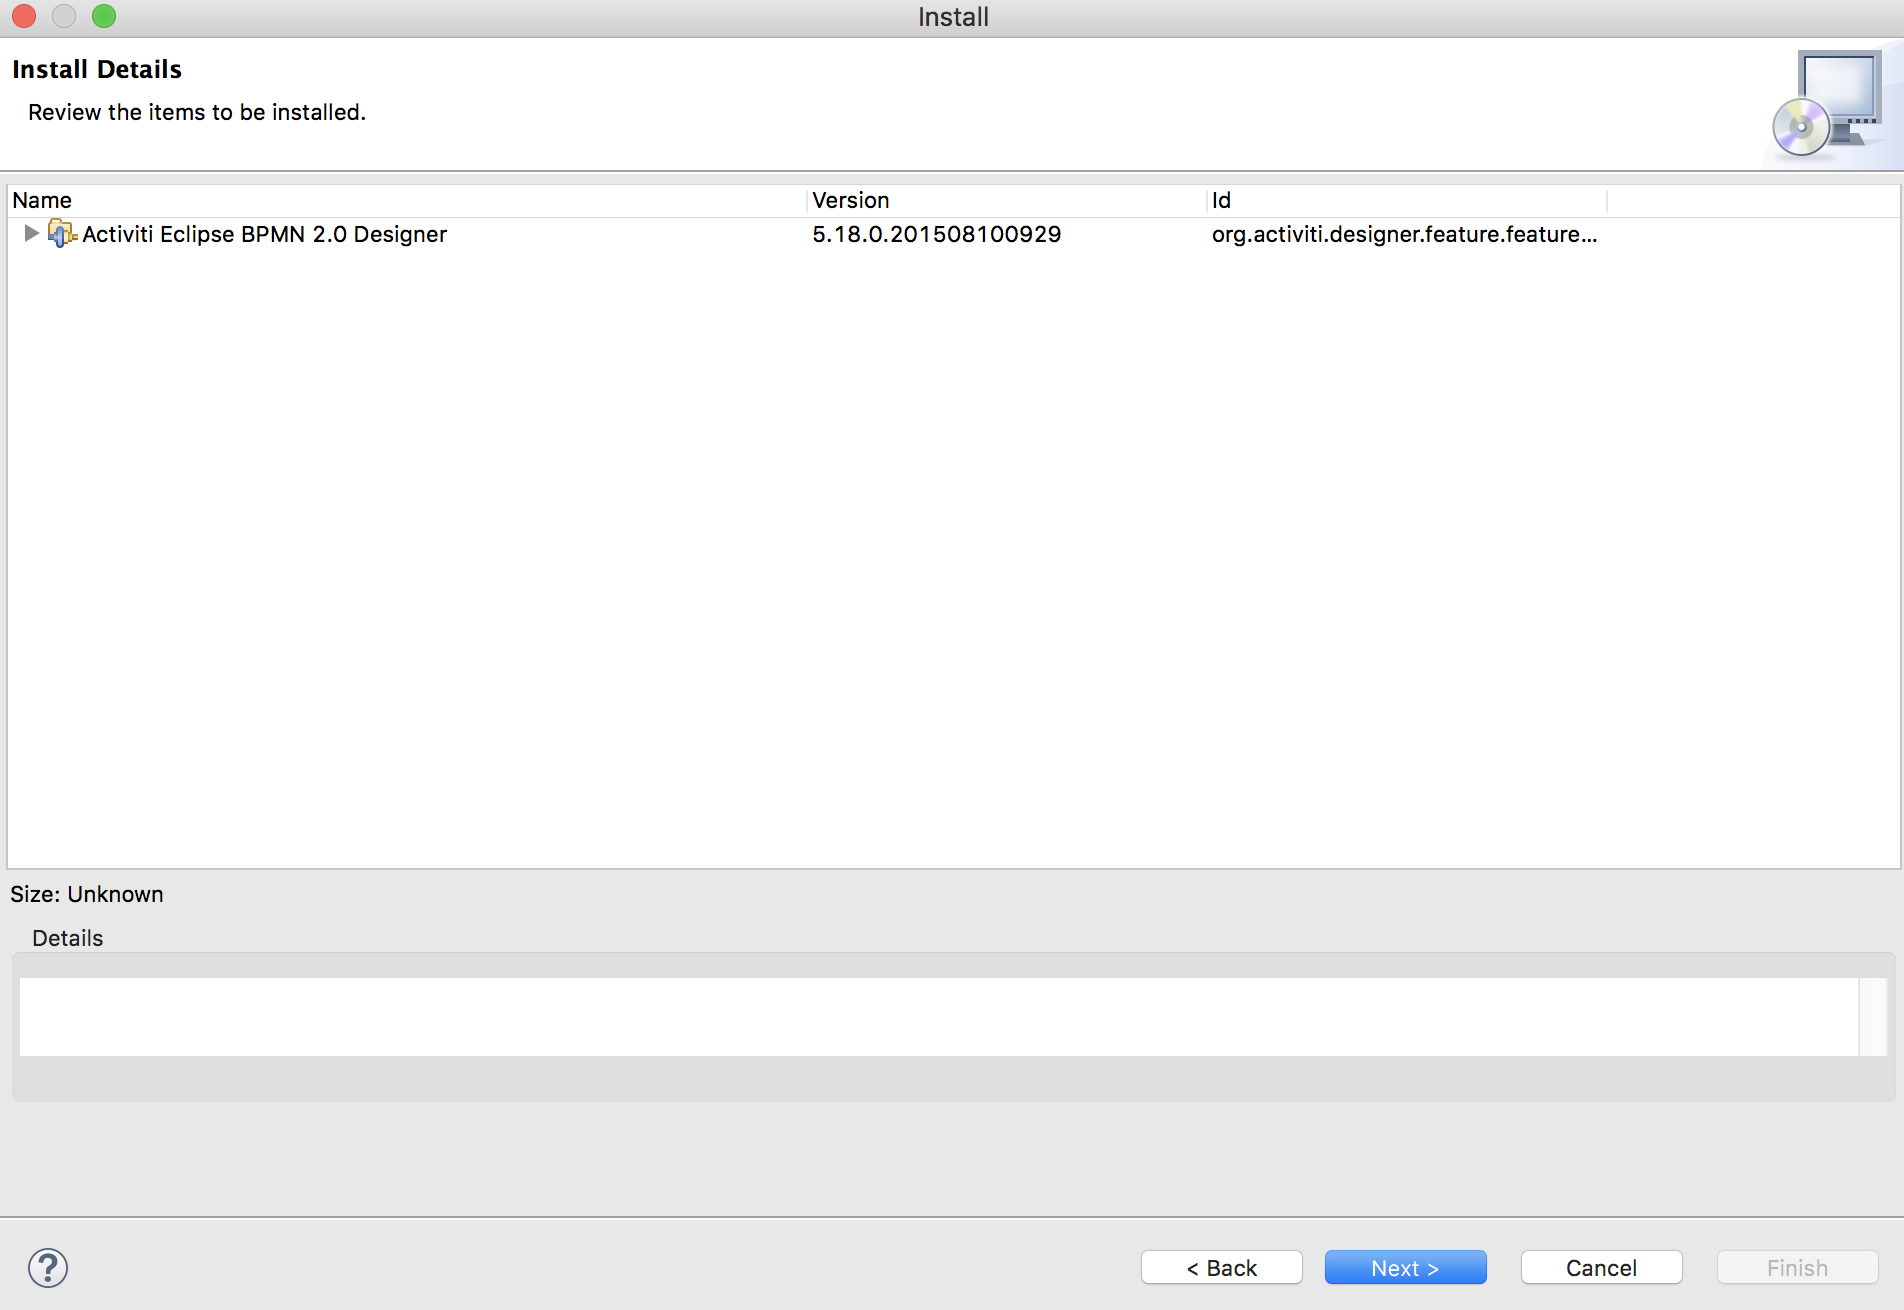The width and height of the screenshot is (1904, 1310).
Task: Click version cell 5.18.0.201508100929
Action: click(x=936, y=234)
